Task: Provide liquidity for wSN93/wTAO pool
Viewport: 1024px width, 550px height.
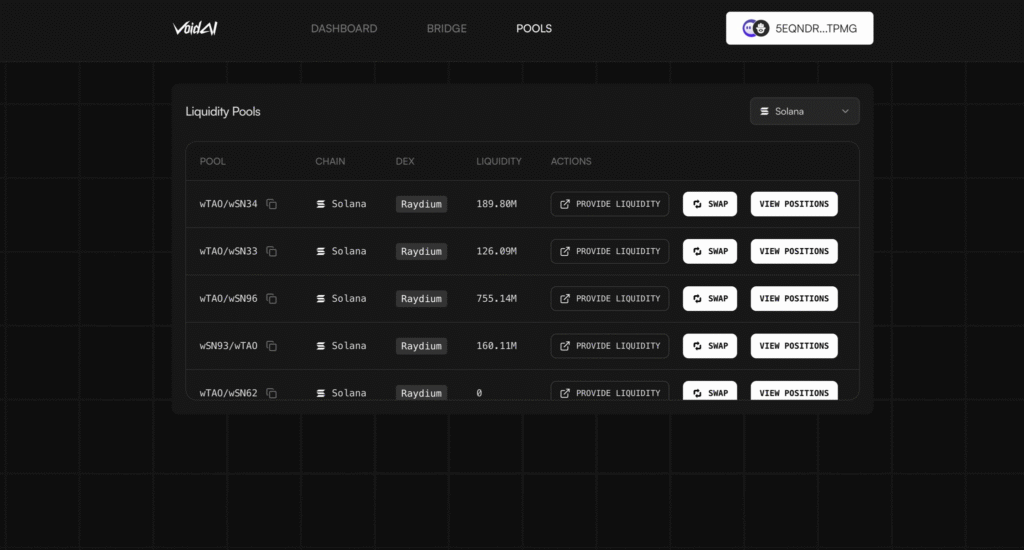Action: [610, 346]
